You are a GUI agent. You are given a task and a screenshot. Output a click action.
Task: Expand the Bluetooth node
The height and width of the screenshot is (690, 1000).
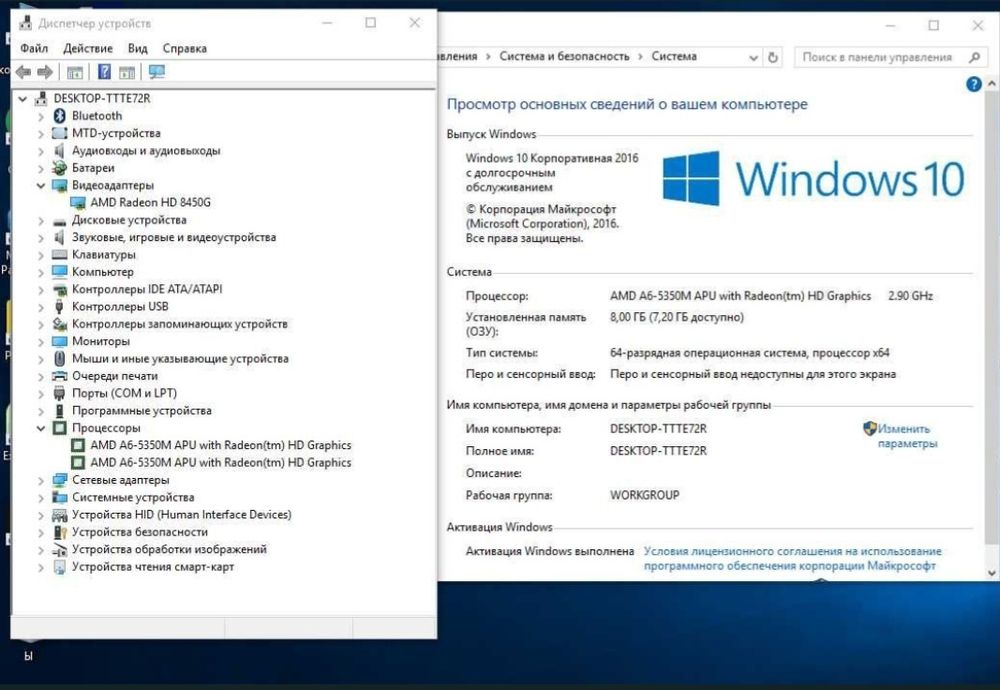tap(41, 116)
